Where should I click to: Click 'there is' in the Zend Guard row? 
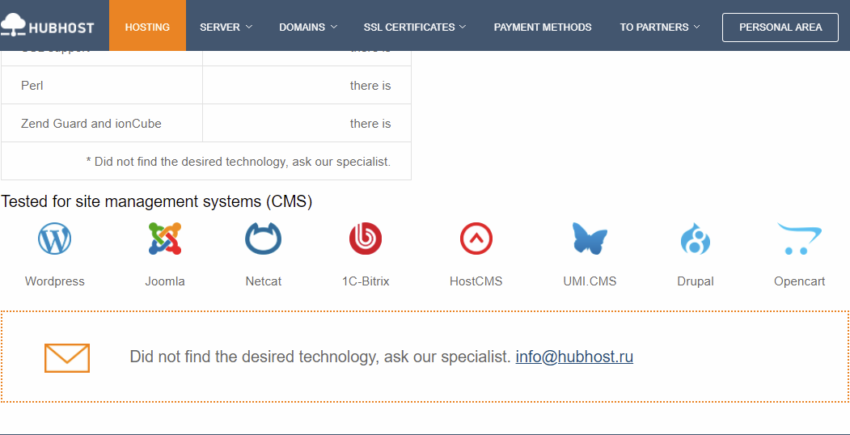[370, 124]
